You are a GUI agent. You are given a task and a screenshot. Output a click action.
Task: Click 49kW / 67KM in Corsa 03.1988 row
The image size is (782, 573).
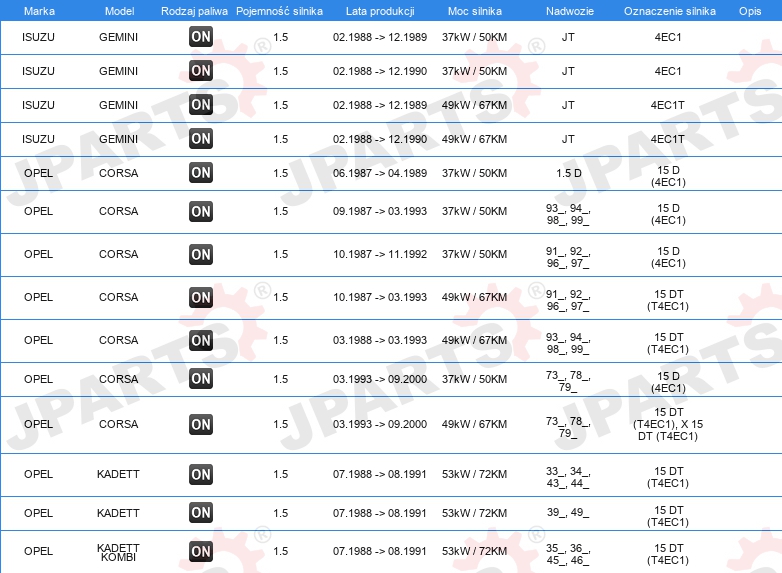coord(474,340)
